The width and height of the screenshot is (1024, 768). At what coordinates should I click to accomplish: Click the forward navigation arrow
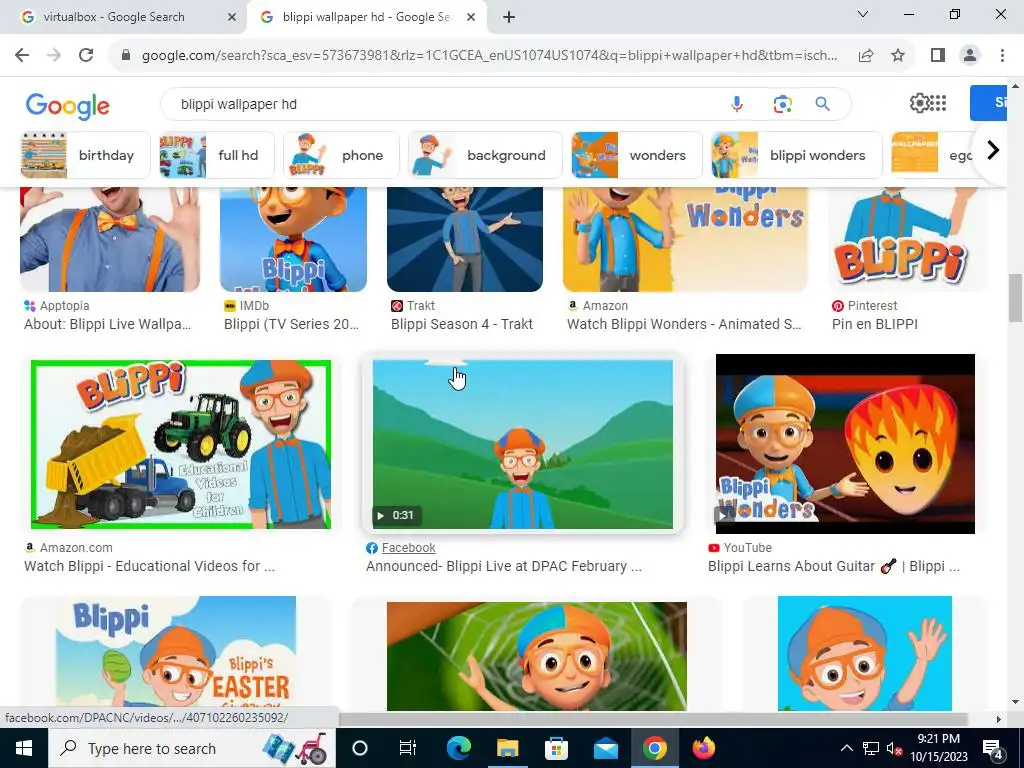click(54, 56)
